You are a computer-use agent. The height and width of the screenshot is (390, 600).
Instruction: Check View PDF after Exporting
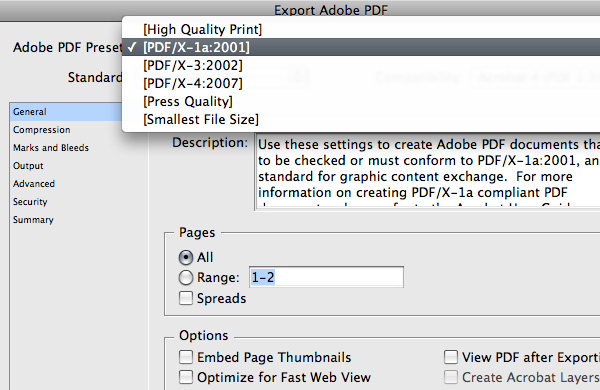click(x=451, y=357)
